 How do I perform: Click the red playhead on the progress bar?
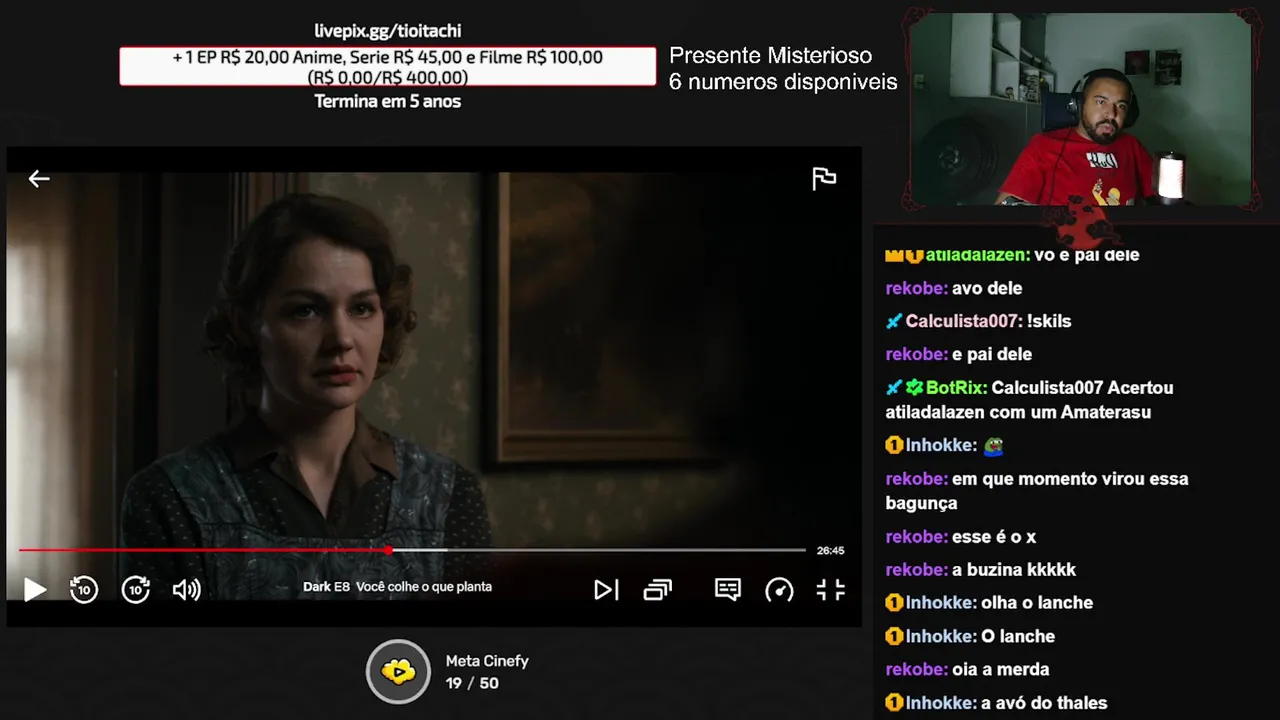(x=388, y=550)
